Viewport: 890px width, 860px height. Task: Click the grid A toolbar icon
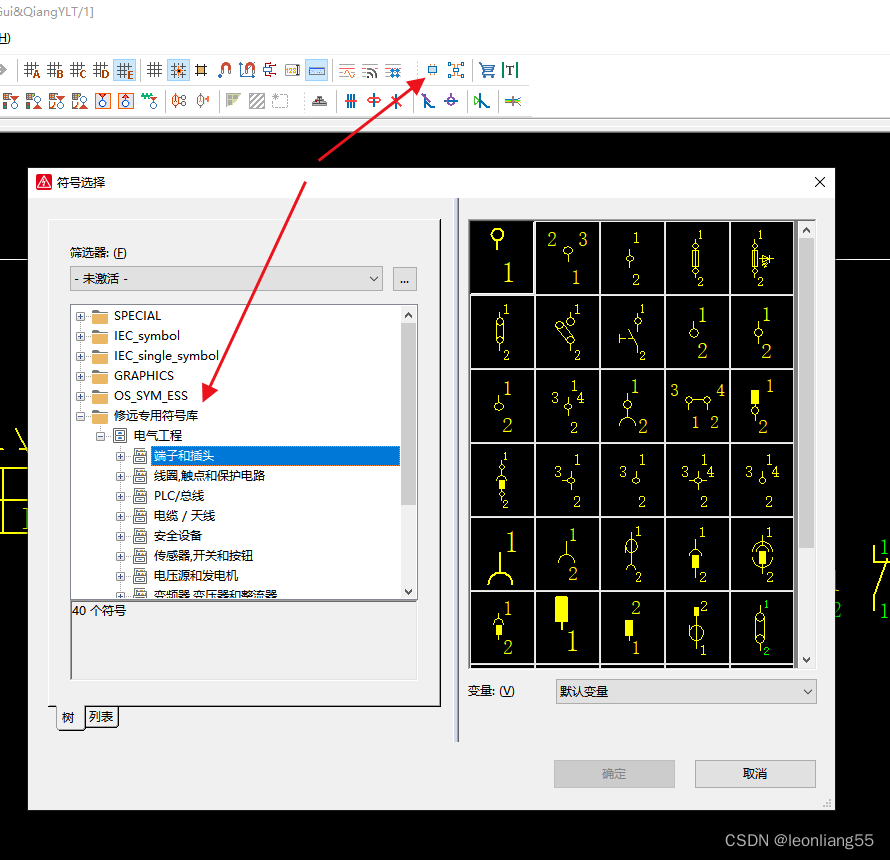click(x=32, y=70)
